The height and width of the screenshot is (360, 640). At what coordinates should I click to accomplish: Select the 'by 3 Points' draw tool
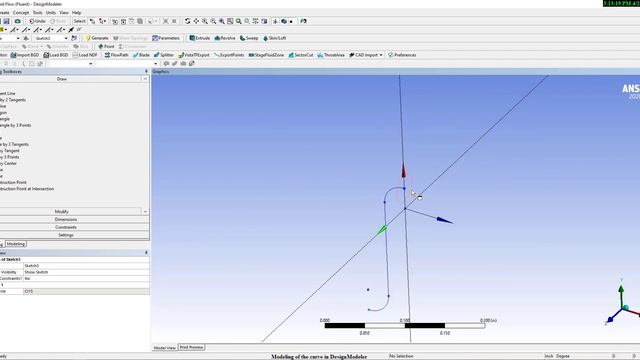pyautogui.click(x=9, y=157)
